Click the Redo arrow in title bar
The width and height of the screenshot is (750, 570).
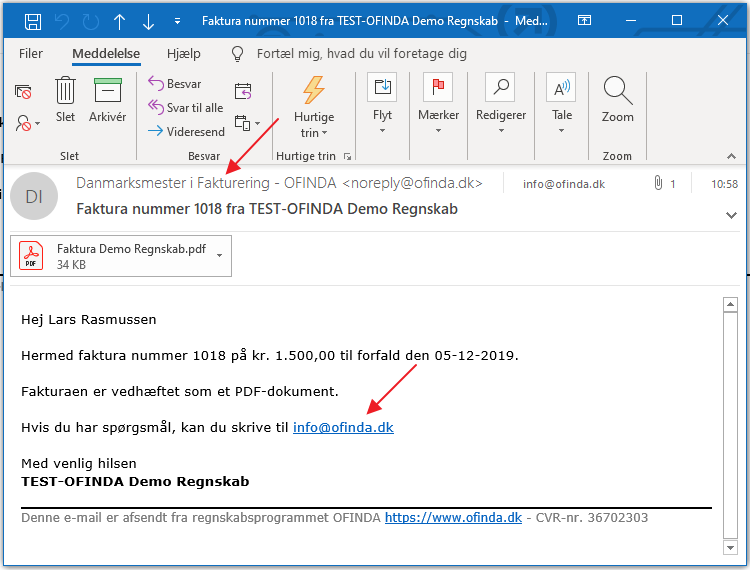click(x=91, y=22)
